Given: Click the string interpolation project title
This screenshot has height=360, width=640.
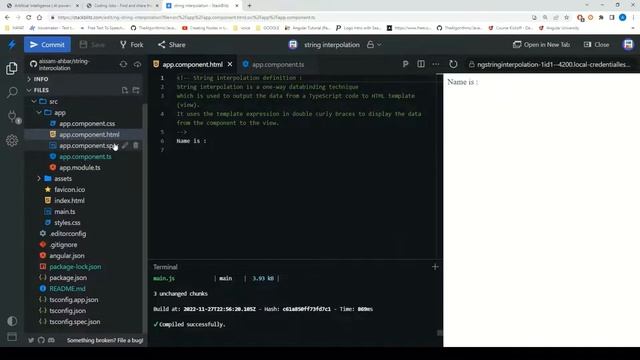Looking at the screenshot, I should pos(332,44).
